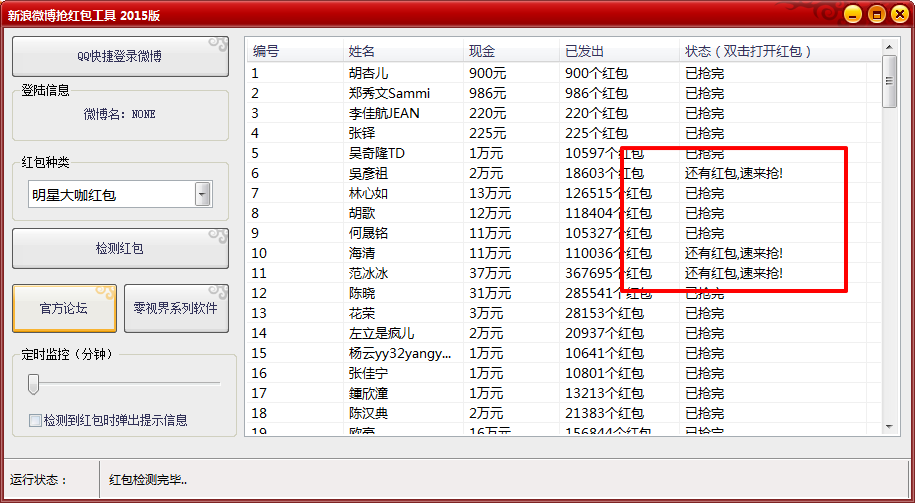
Task: Select the row for 吴彦祖
Action: coord(564,173)
